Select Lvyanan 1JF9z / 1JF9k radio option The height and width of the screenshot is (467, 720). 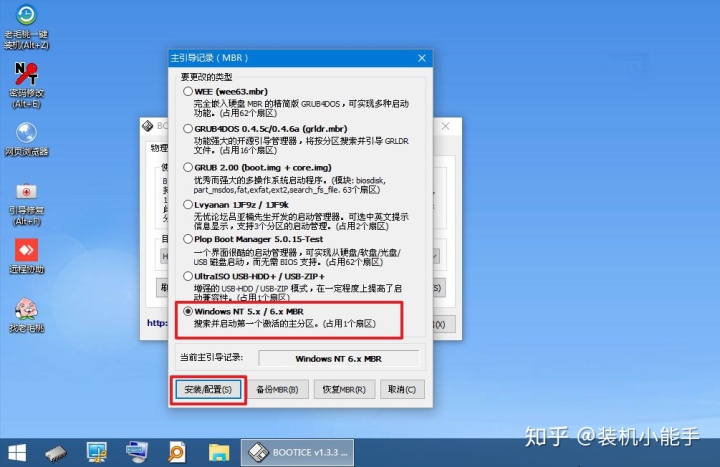tap(187, 204)
